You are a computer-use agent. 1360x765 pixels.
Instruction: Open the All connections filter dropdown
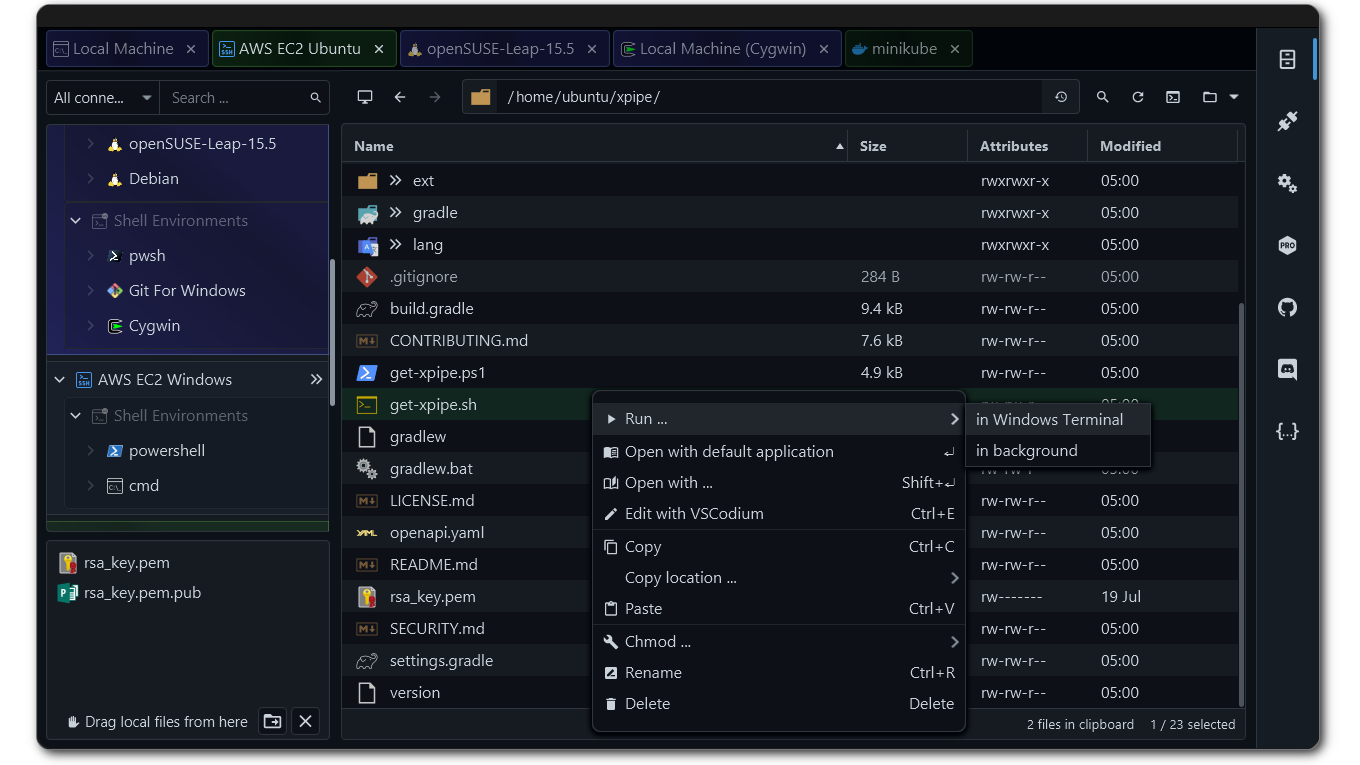[x=103, y=98]
